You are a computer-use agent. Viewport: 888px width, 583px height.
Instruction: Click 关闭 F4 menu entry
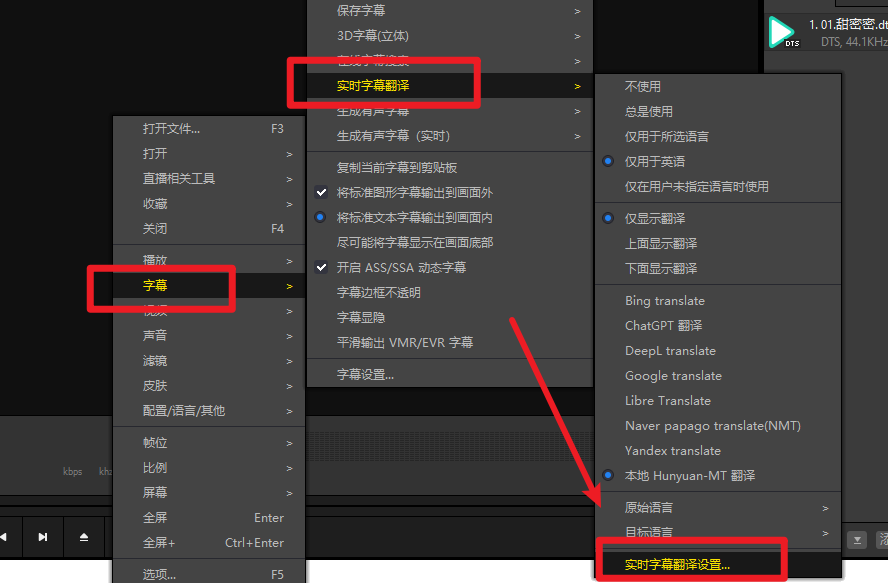tap(209, 228)
